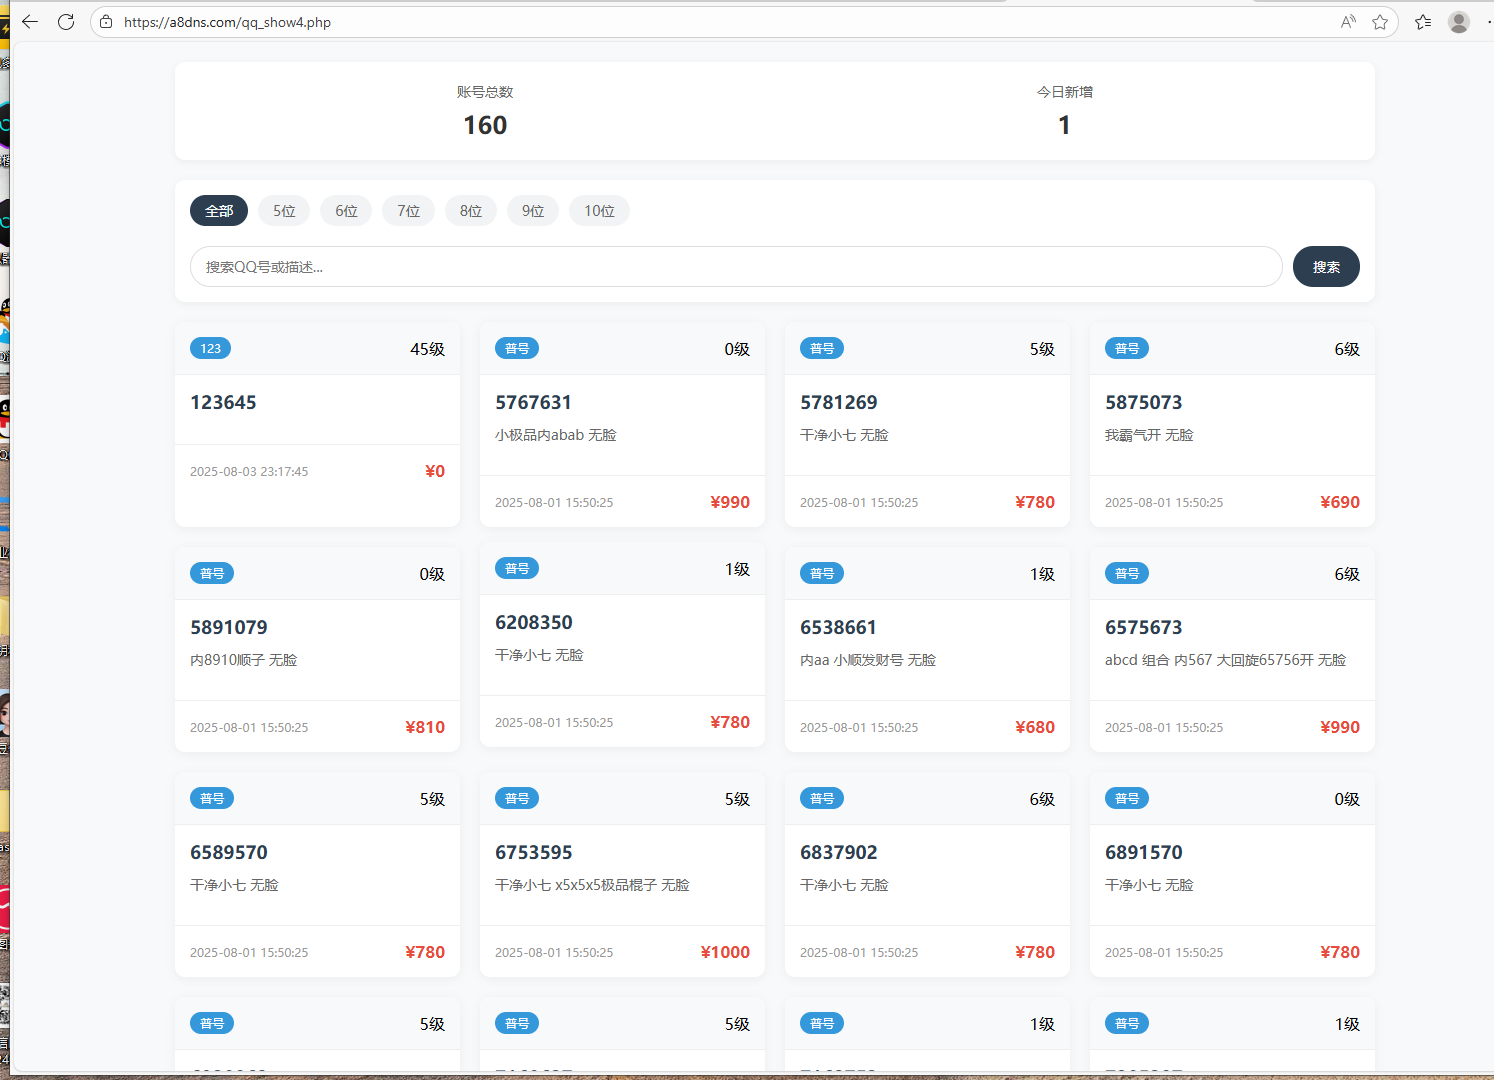
Task: Focus the QQ号 search input field
Action: coord(735,267)
